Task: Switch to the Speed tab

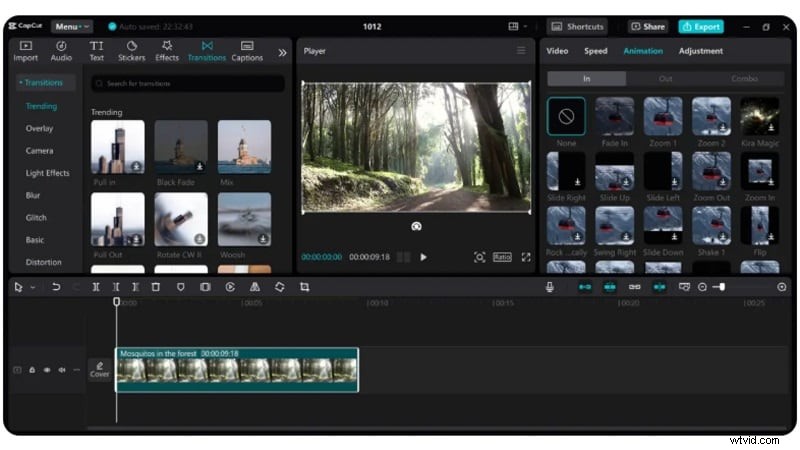Action: coord(595,51)
